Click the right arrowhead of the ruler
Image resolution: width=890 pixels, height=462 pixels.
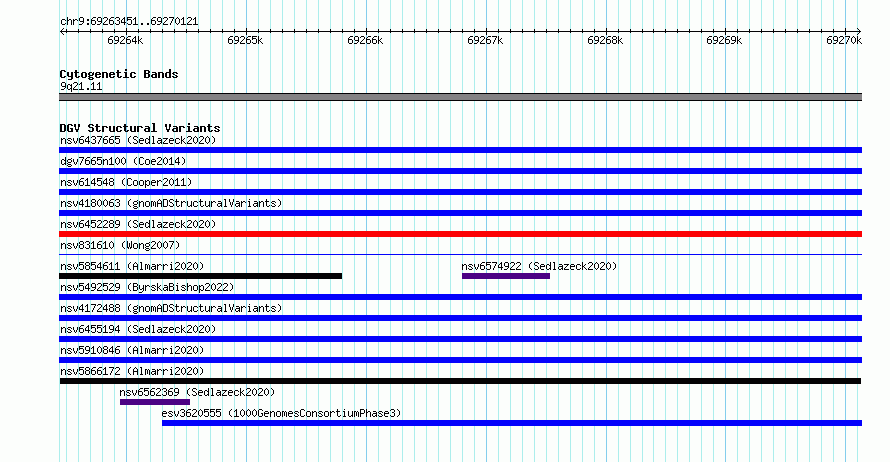click(x=859, y=31)
